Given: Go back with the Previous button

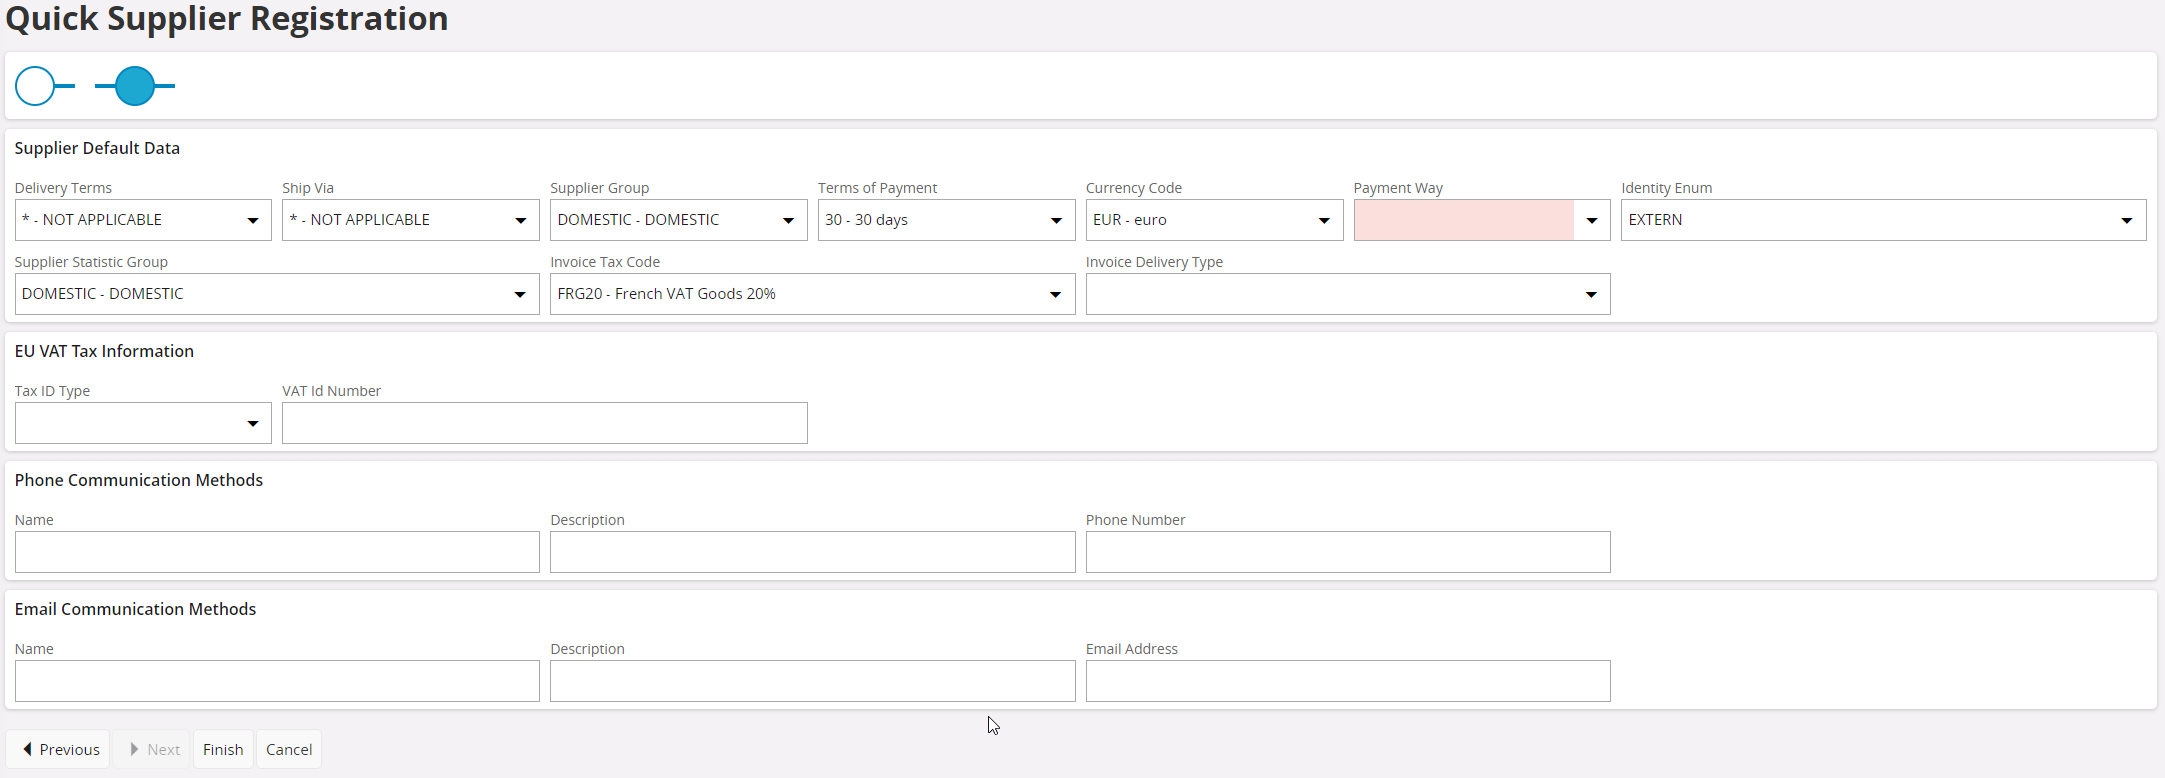Looking at the screenshot, I should [x=59, y=749].
